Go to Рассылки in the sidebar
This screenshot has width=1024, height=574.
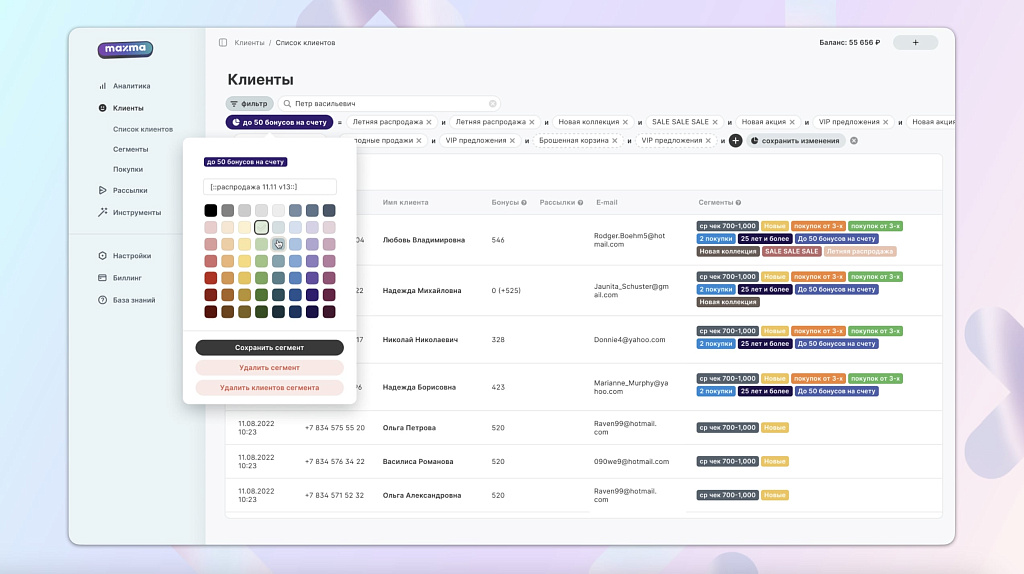130,190
